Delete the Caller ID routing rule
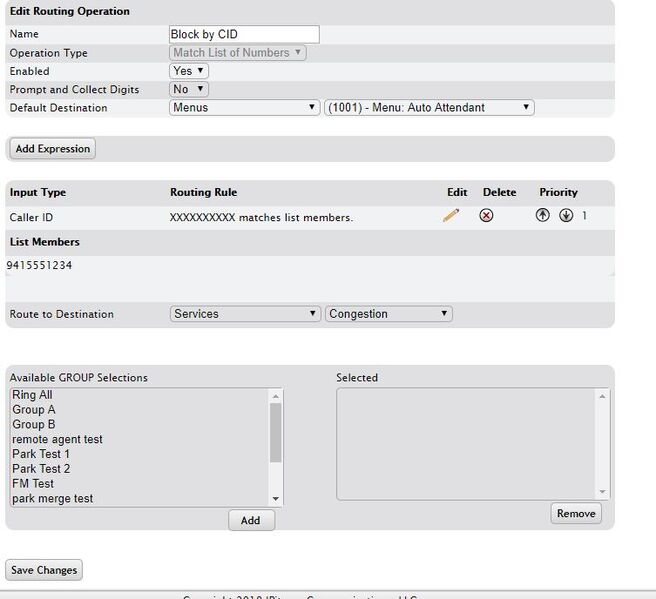656x599 pixels. click(486, 216)
